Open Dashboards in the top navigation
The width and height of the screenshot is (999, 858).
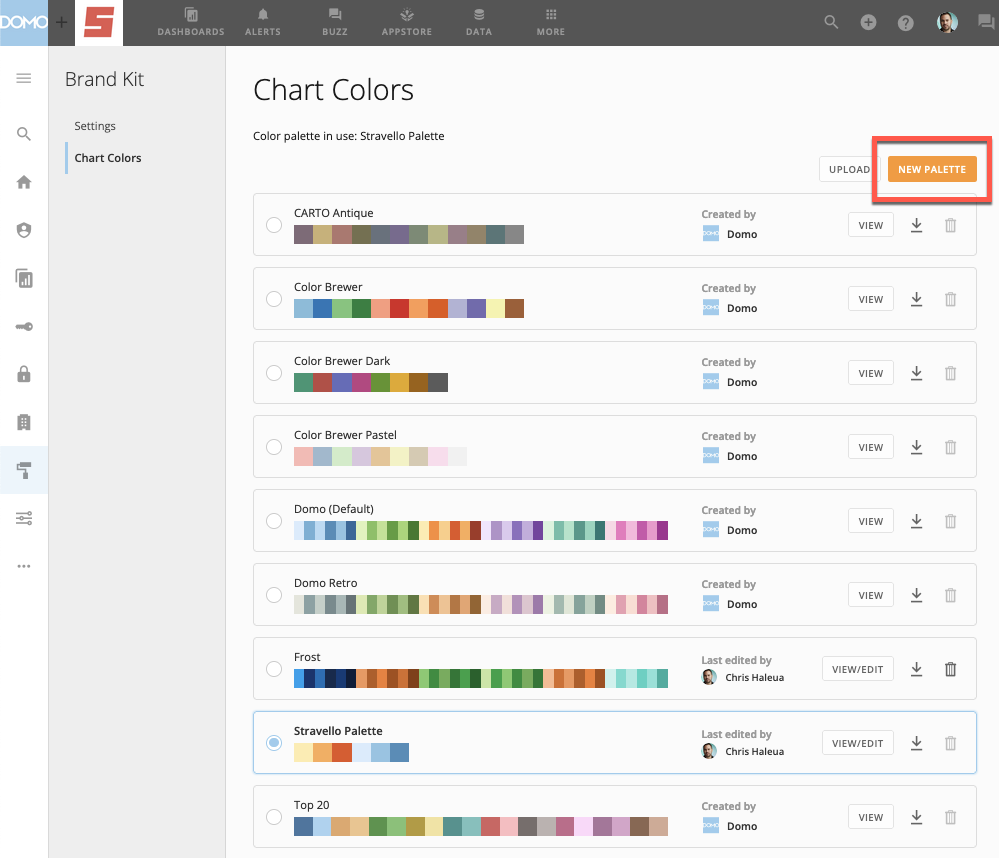click(191, 22)
